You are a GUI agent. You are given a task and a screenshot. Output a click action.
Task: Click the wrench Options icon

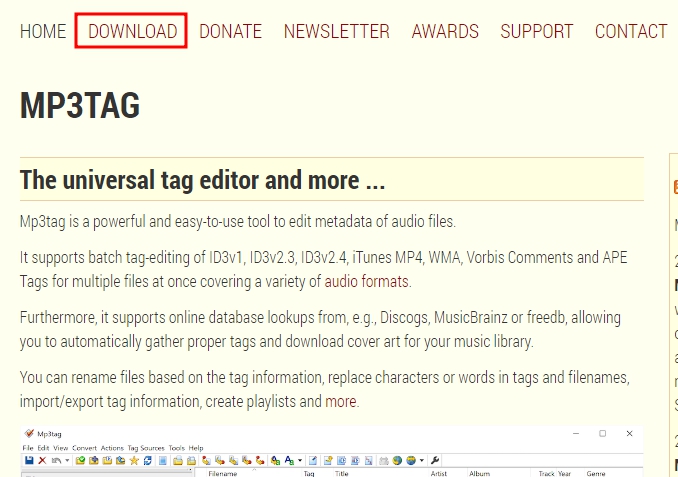point(435,460)
